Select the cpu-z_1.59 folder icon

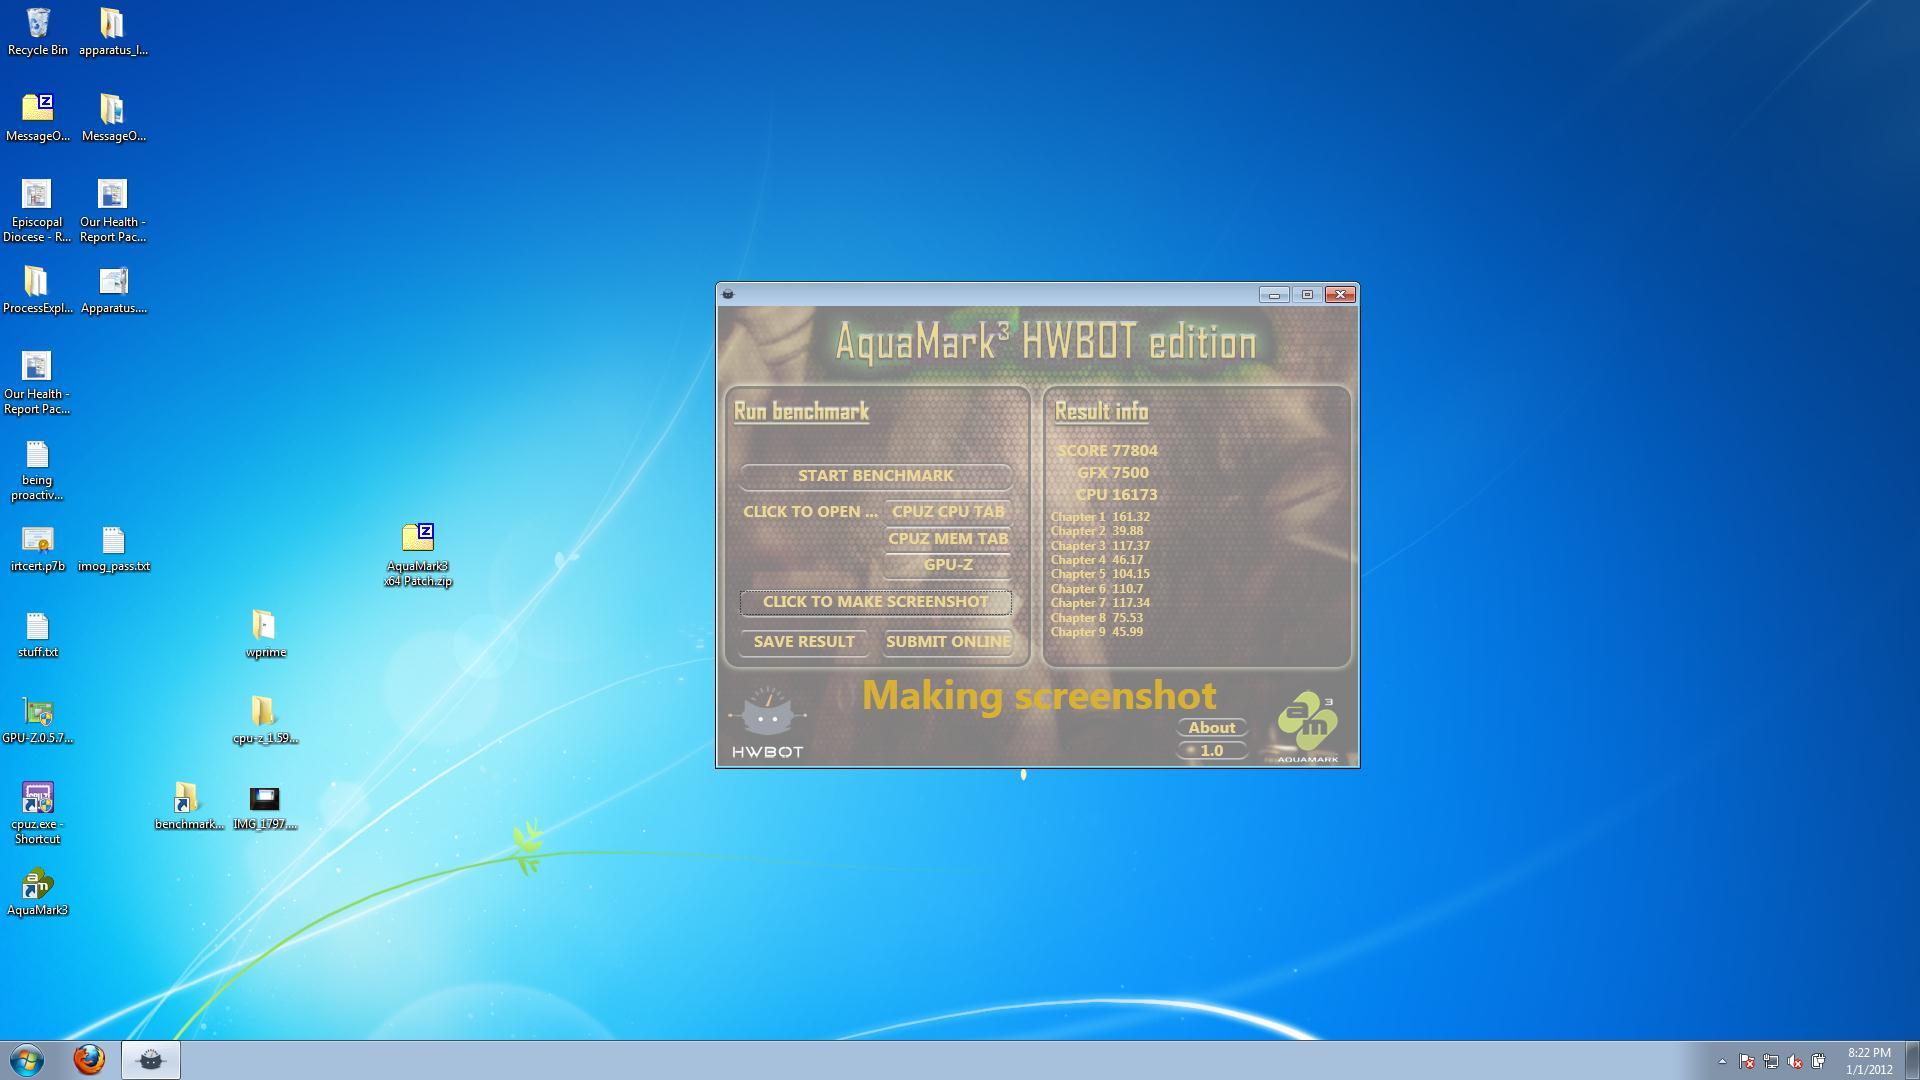(x=265, y=721)
